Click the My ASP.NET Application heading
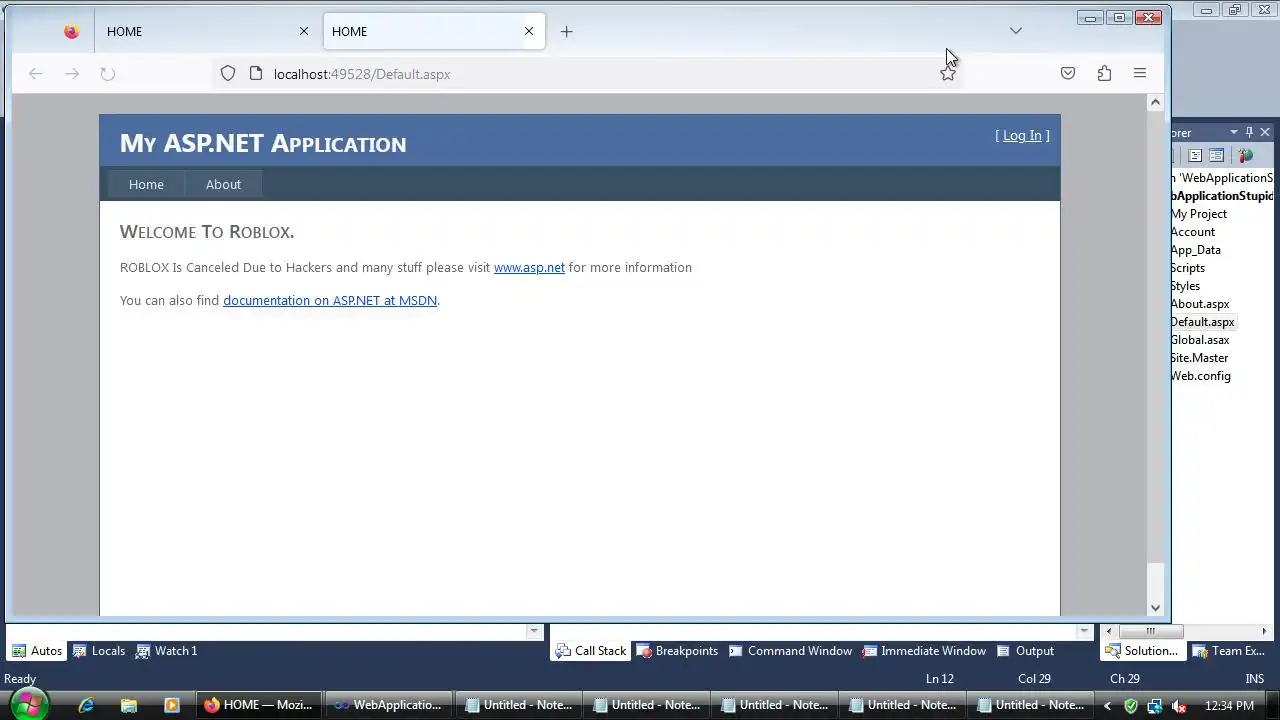 263,143
